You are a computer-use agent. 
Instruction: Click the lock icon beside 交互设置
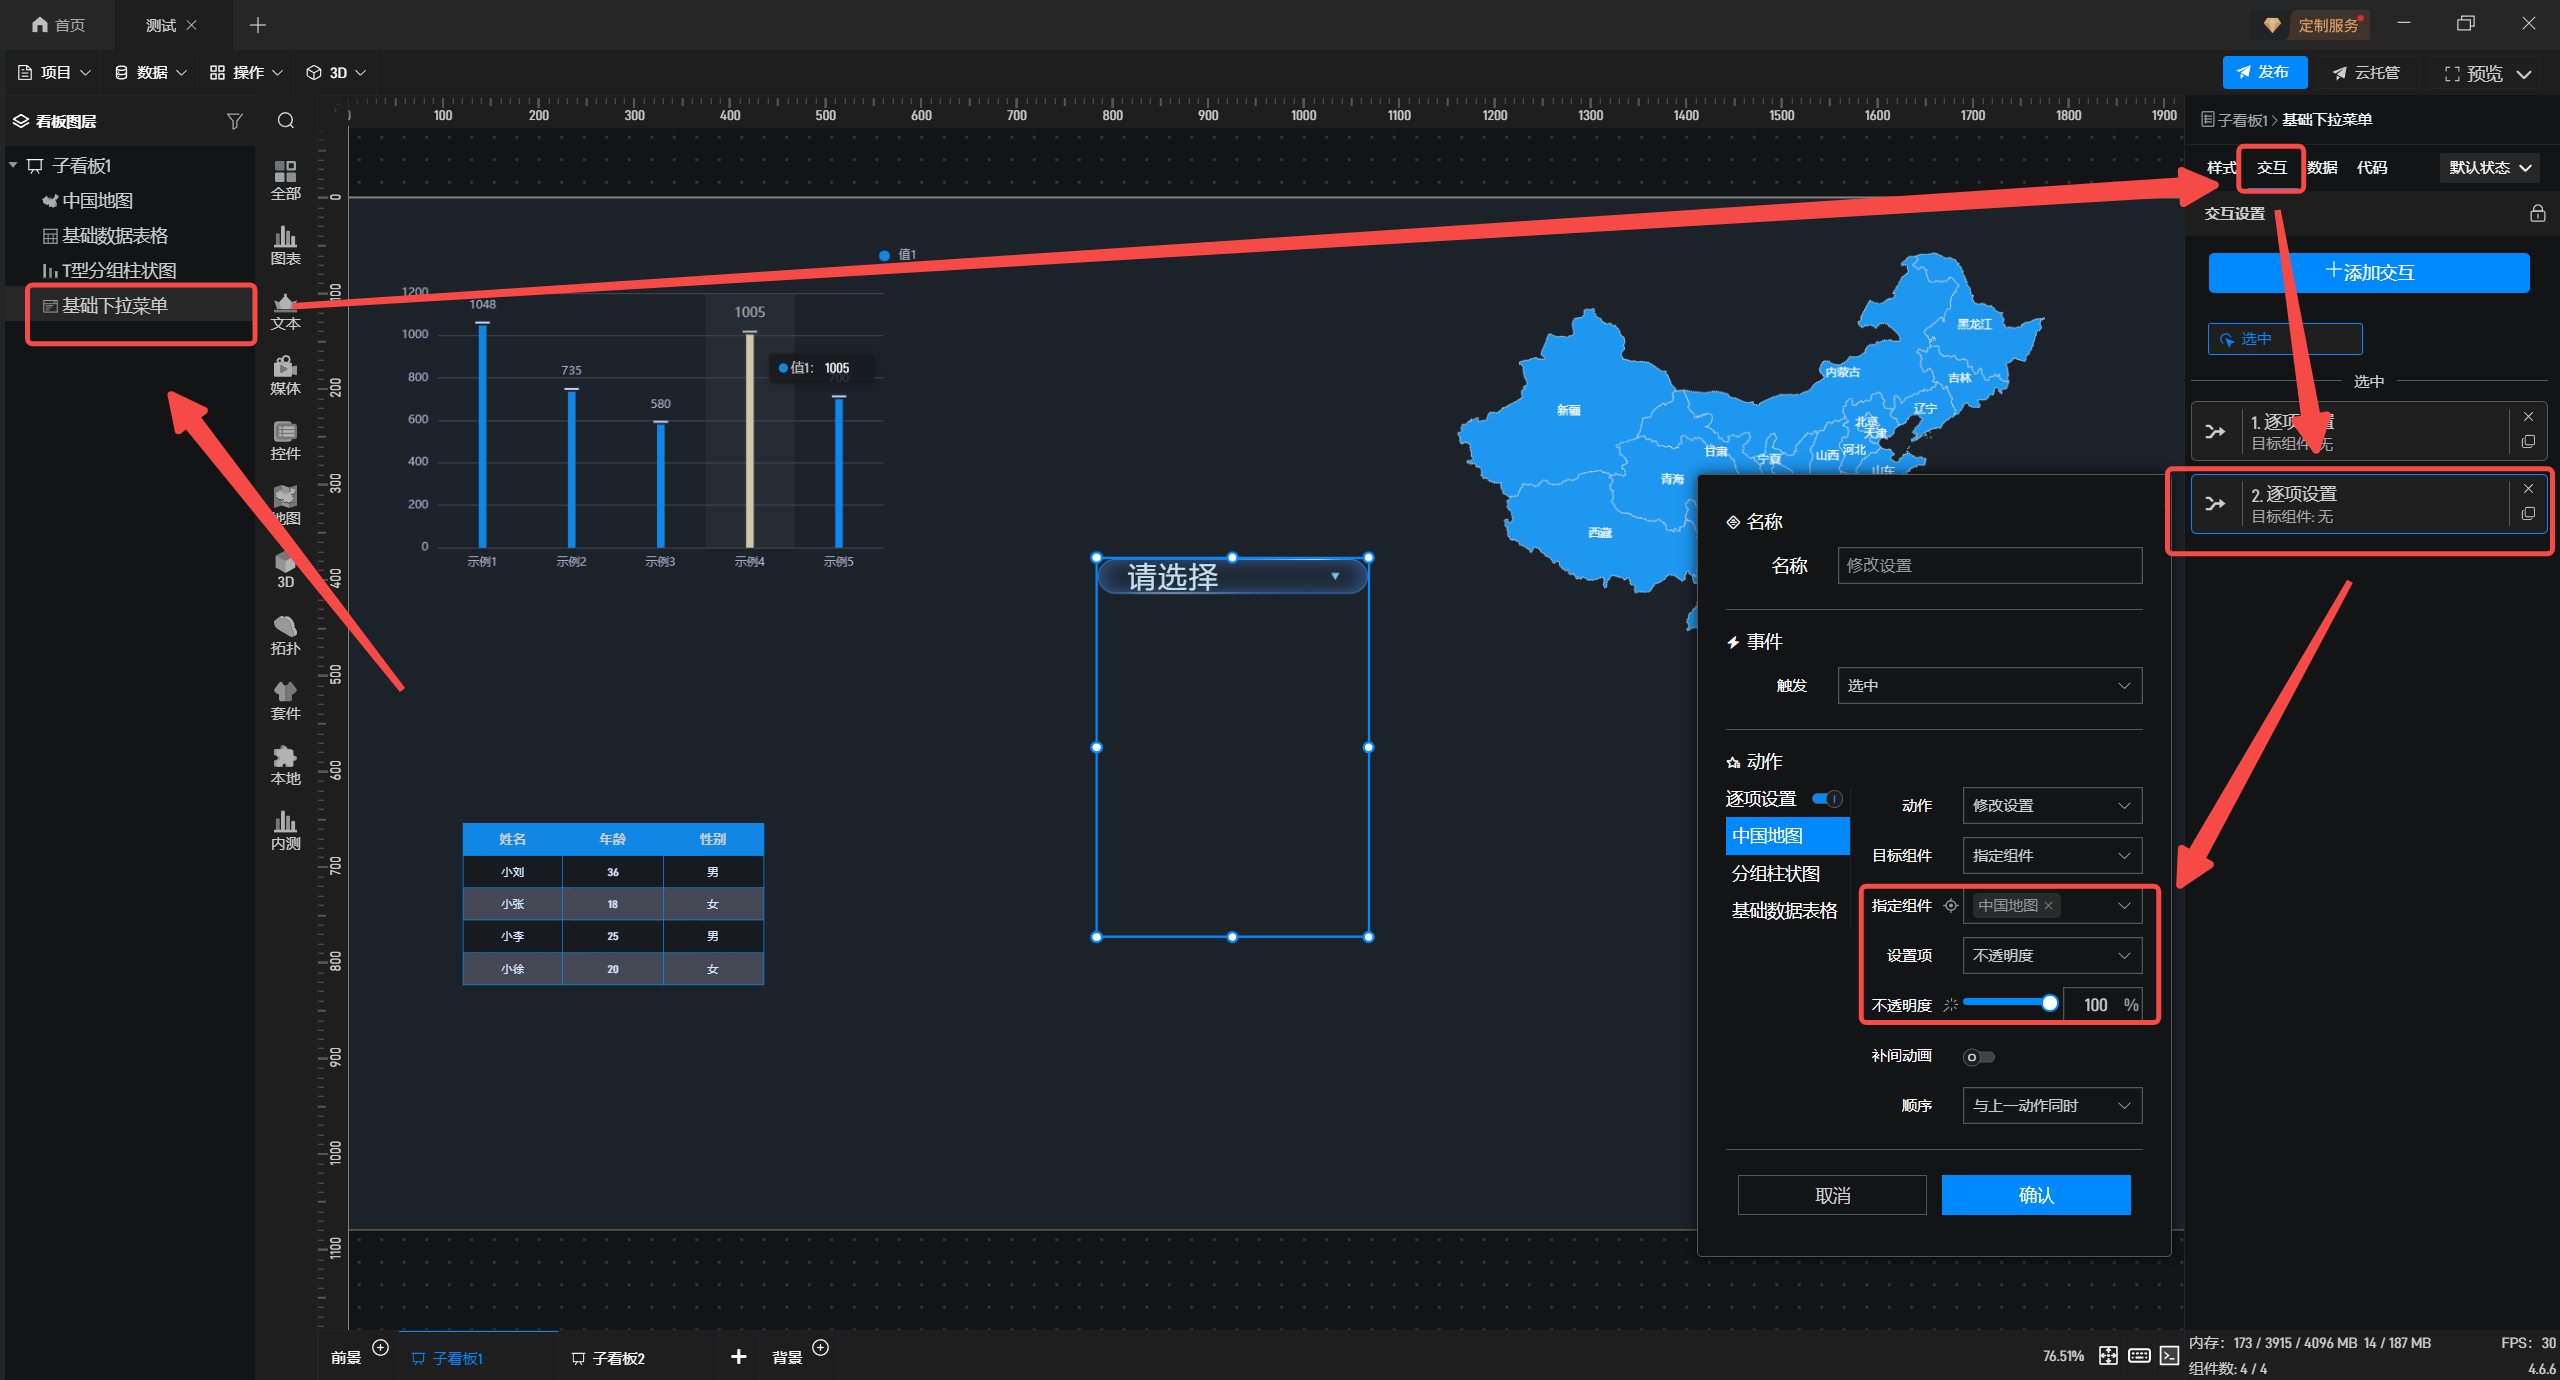coord(2537,213)
